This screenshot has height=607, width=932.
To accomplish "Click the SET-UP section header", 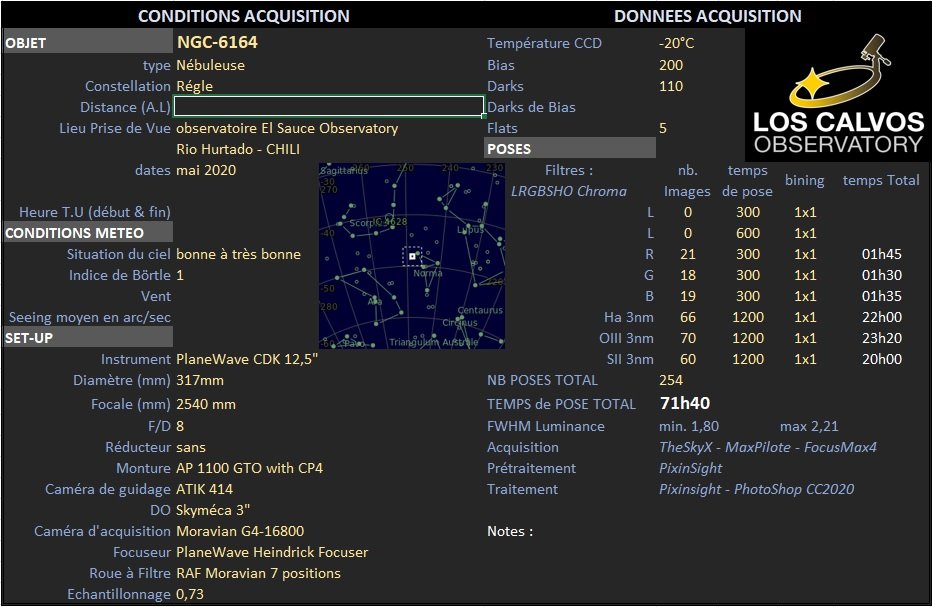I will click(x=88, y=338).
